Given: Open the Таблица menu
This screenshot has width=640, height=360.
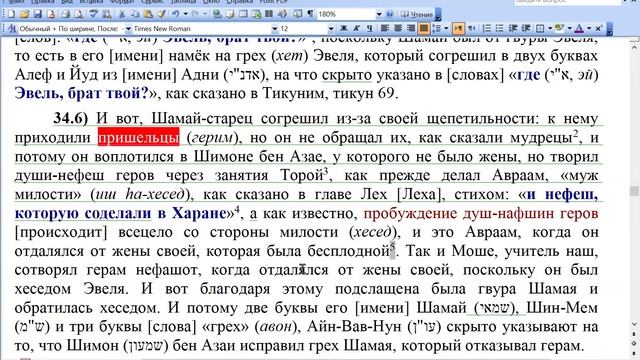Looking at the screenshot, I should (x=183, y=2).
